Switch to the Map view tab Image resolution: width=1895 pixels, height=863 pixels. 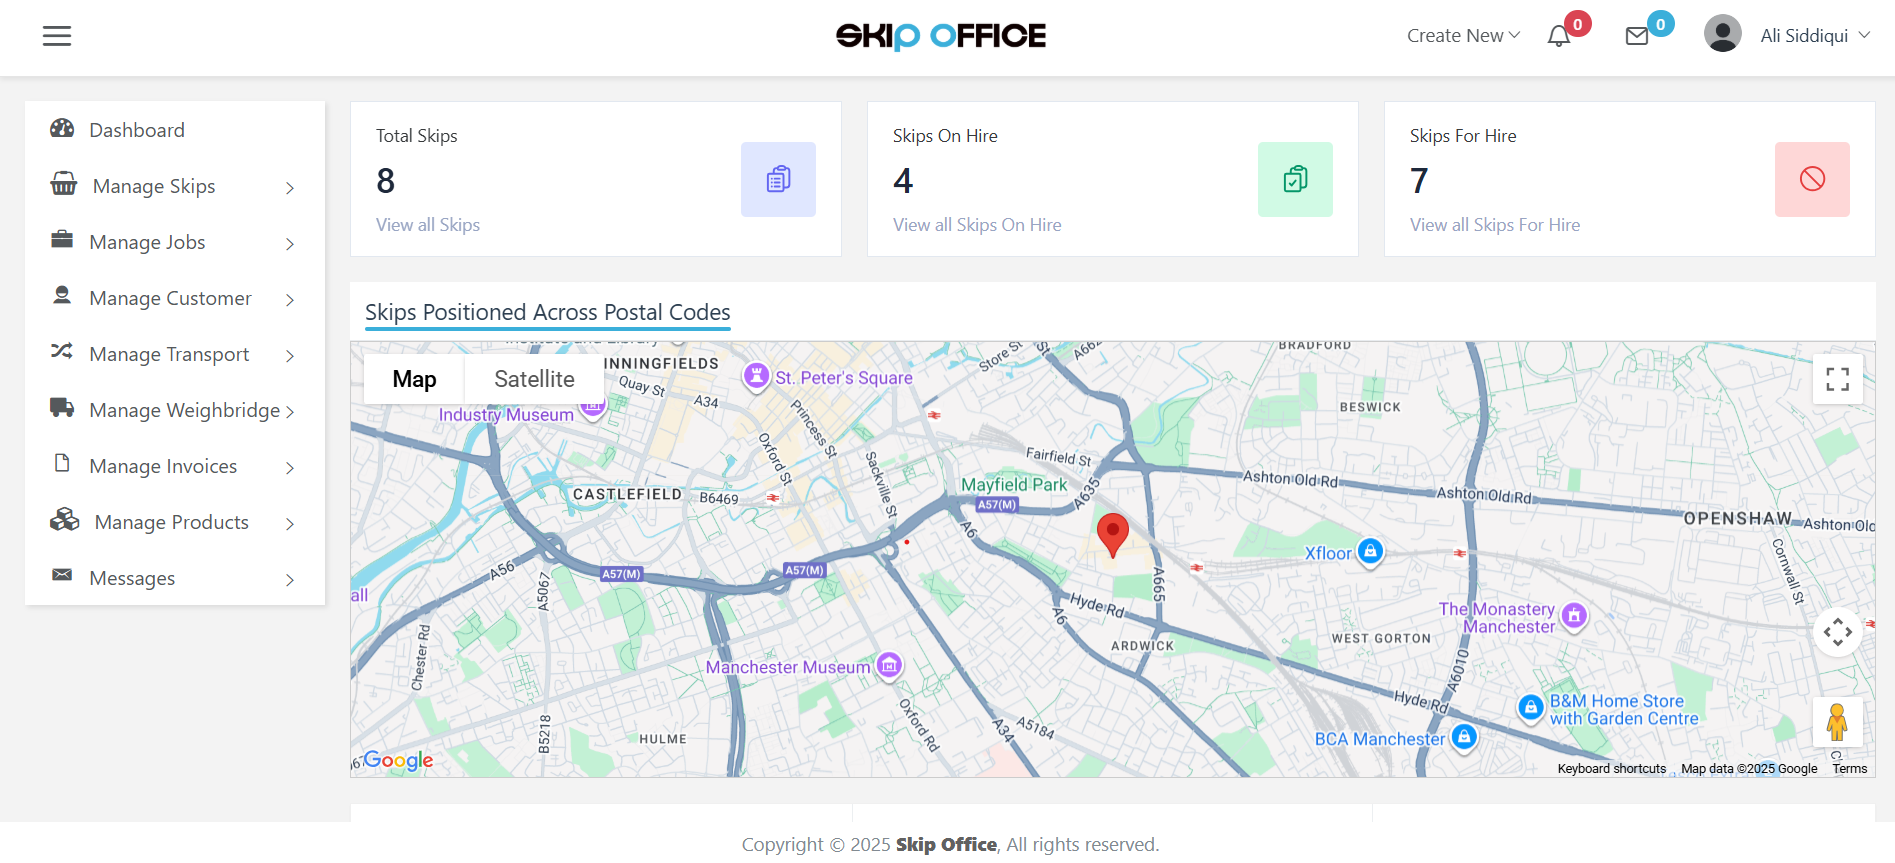[x=414, y=379]
